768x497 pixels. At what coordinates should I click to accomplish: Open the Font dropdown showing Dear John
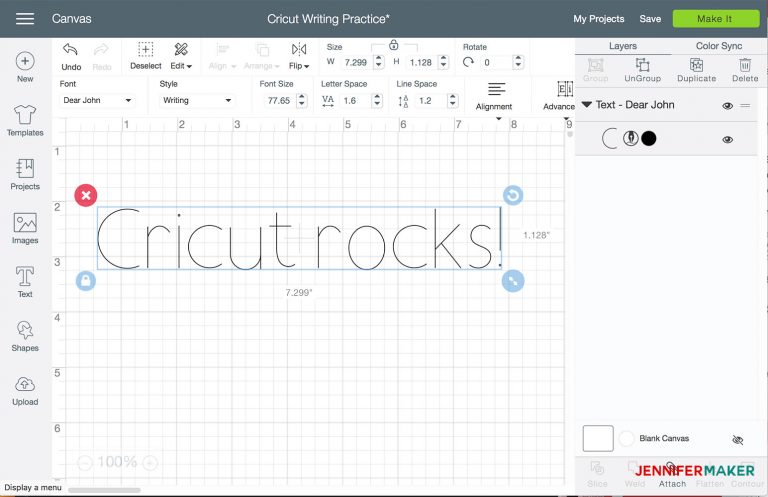[97, 100]
